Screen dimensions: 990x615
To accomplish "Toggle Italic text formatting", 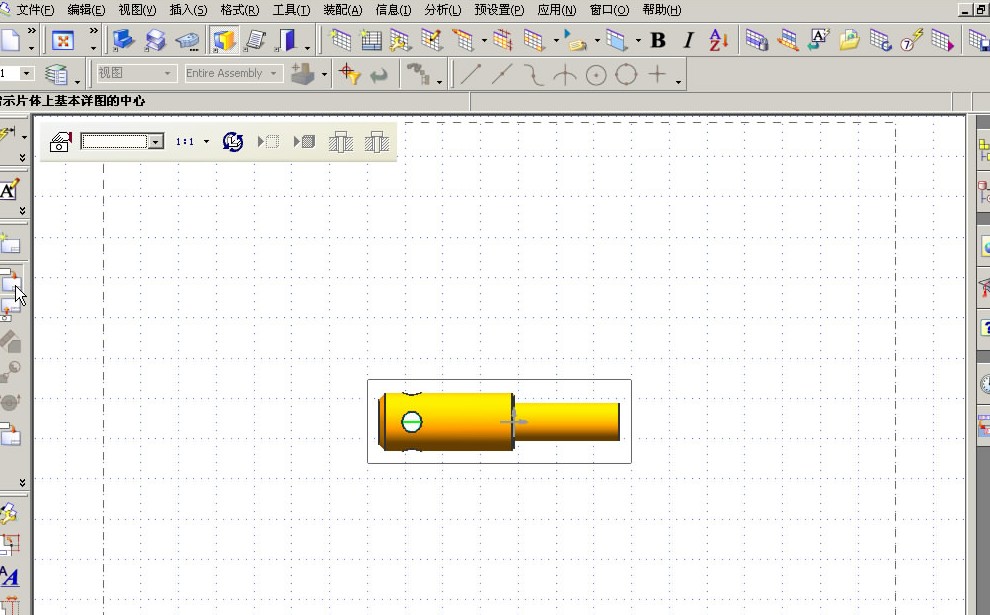I will (689, 40).
